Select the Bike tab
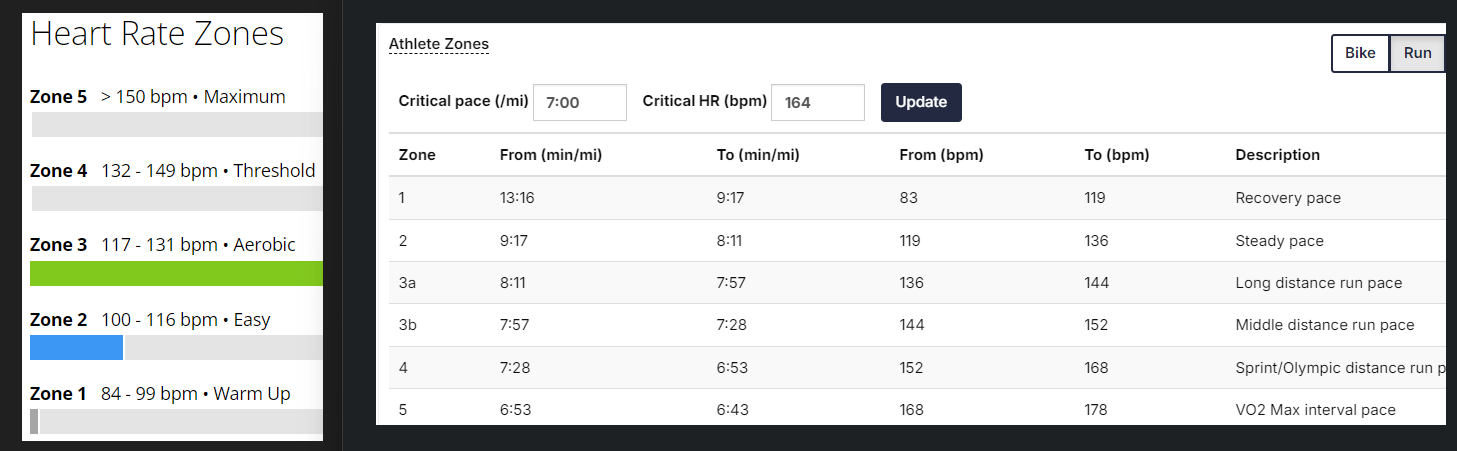 1360,54
